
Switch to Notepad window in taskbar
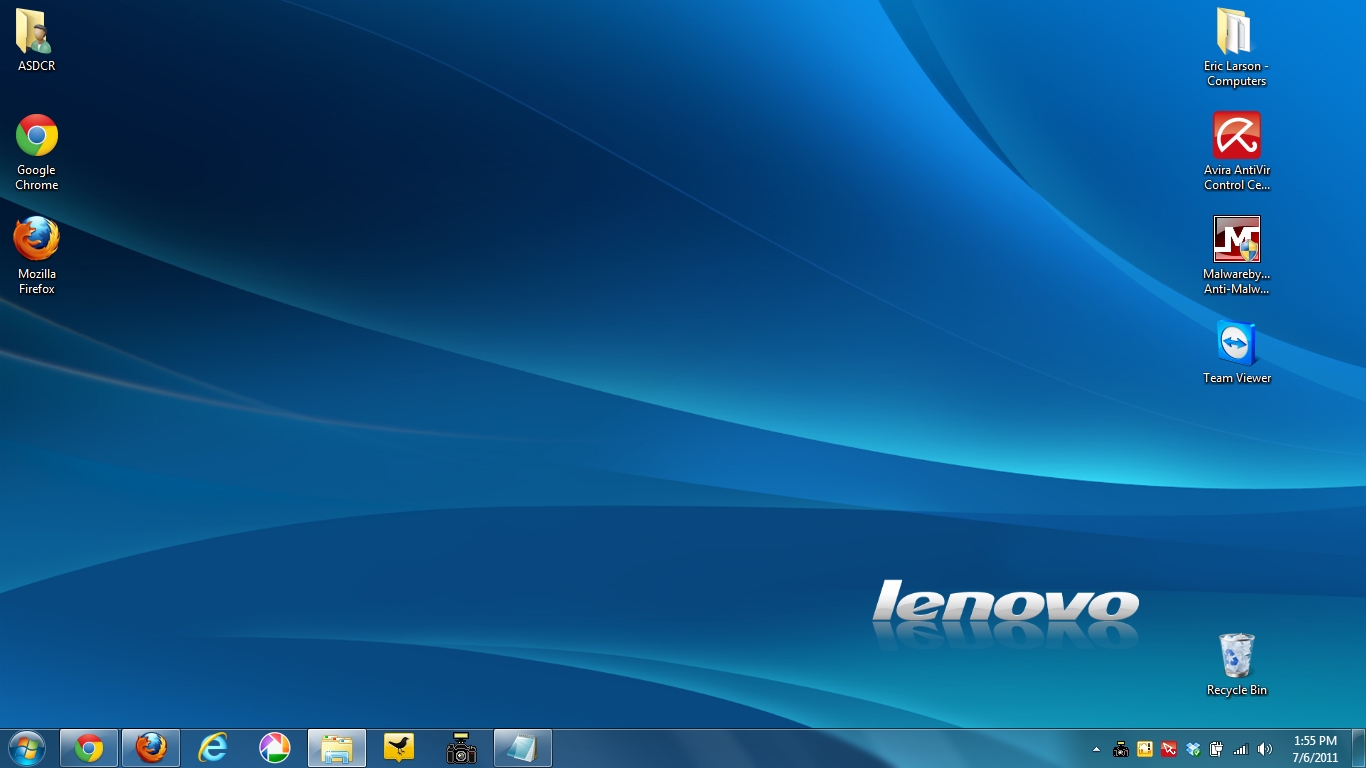coord(523,748)
